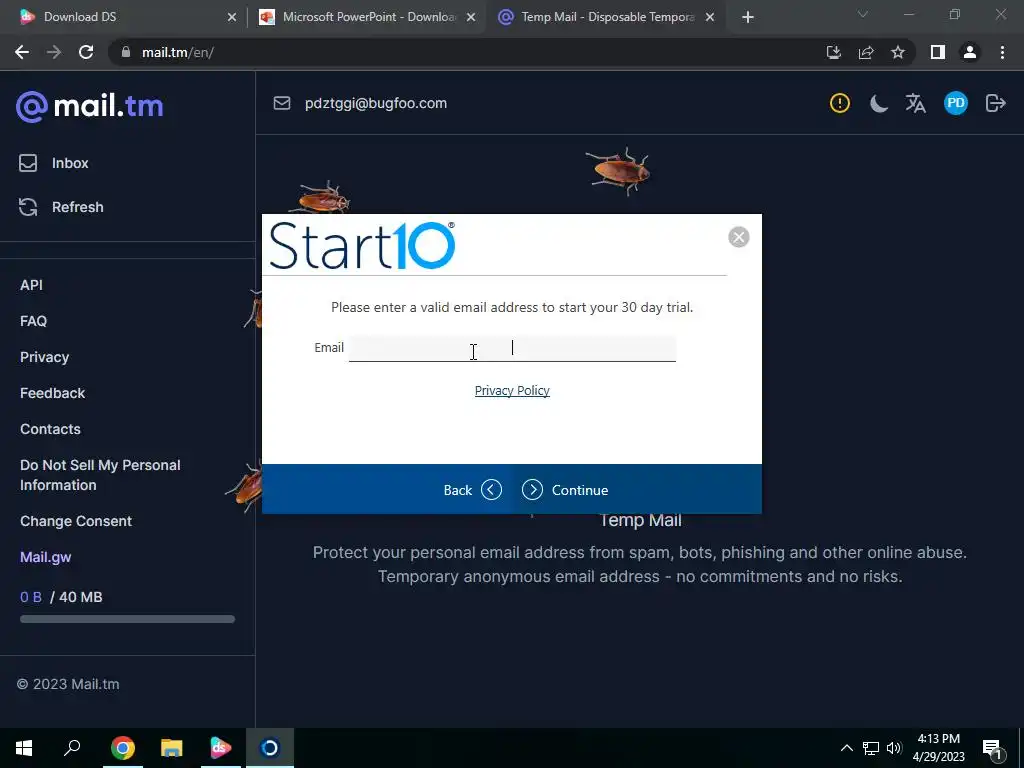Copy the pdztggi@bugfoo.com address text
The width and height of the screenshot is (1024, 768).
pos(376,103)
